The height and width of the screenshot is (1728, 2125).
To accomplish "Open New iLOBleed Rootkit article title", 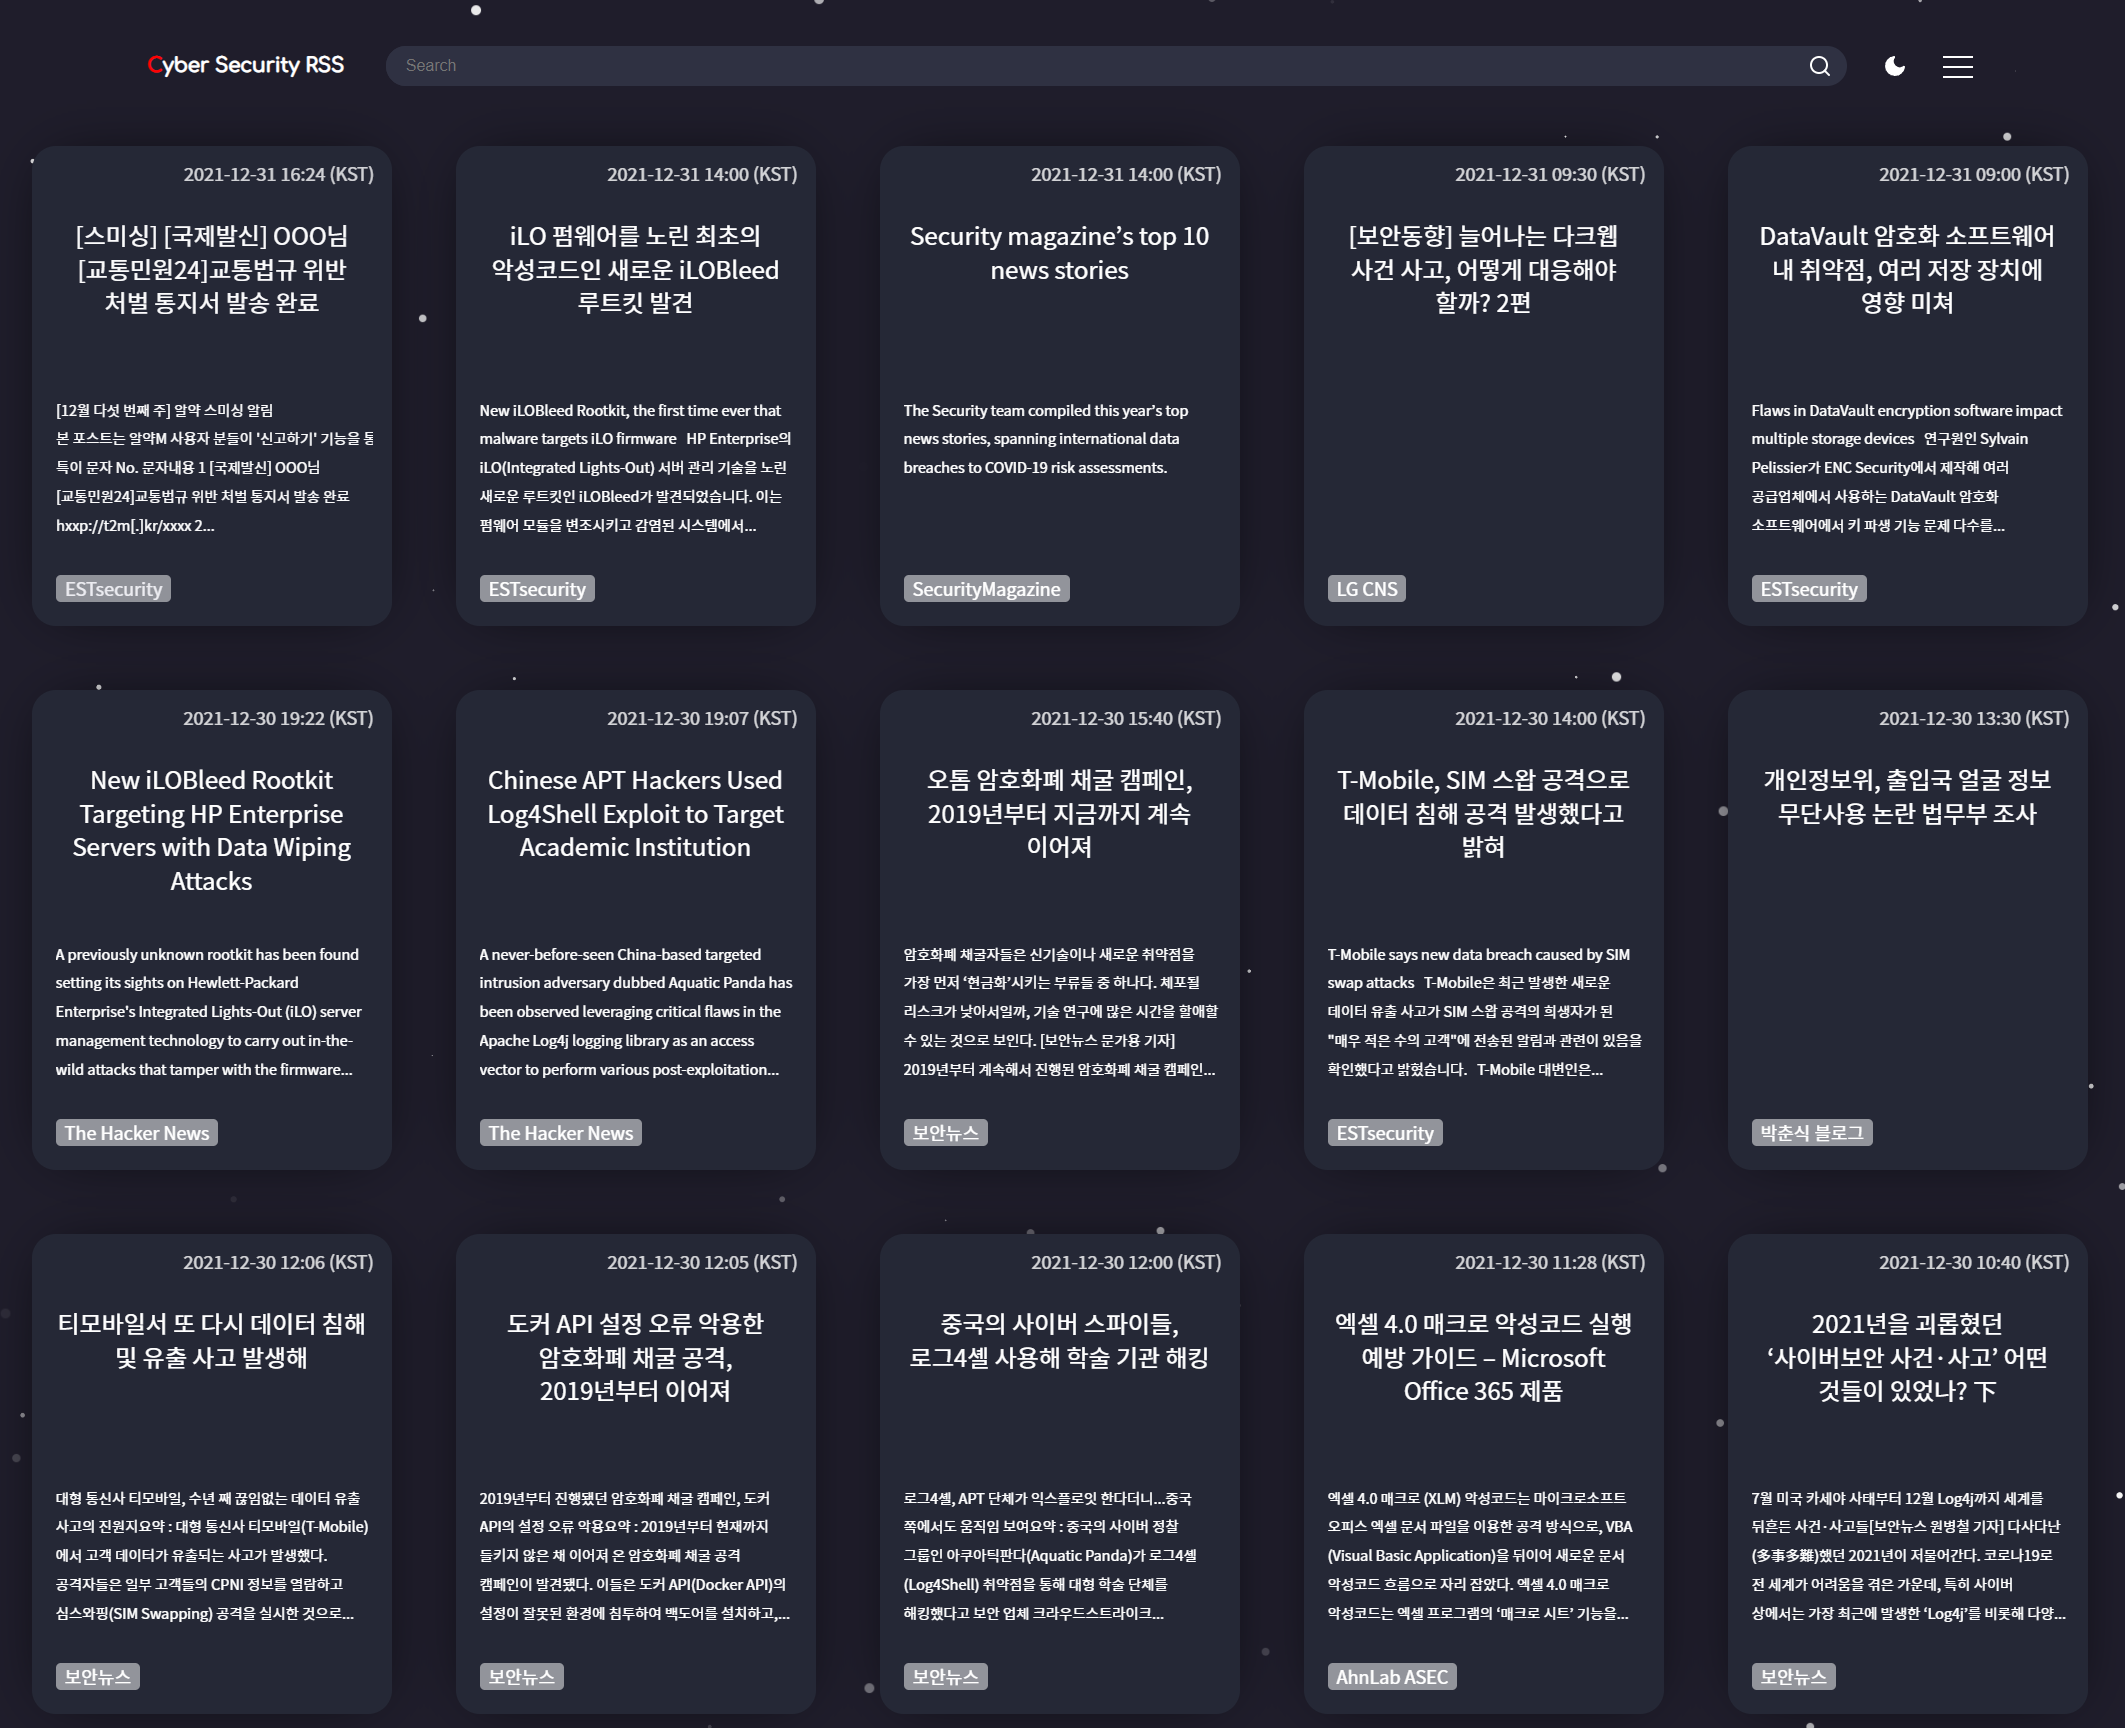I will (211, 830).
